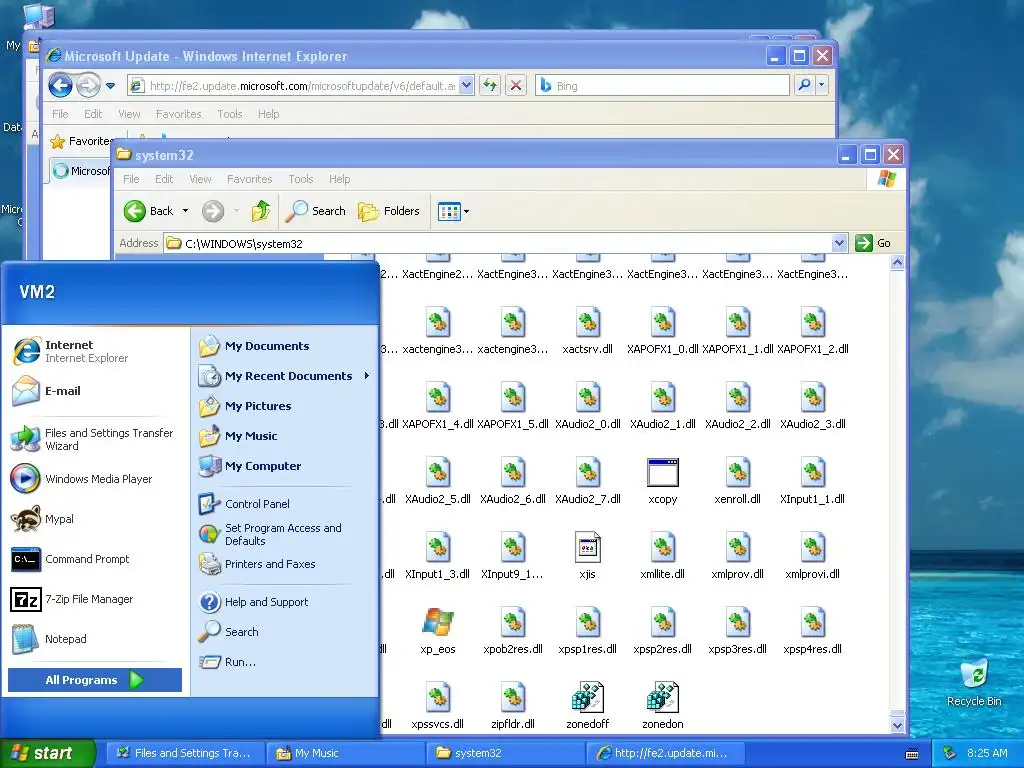Click the IE Back navigation button
This screenshot has height=768, width=1024.
60,85
